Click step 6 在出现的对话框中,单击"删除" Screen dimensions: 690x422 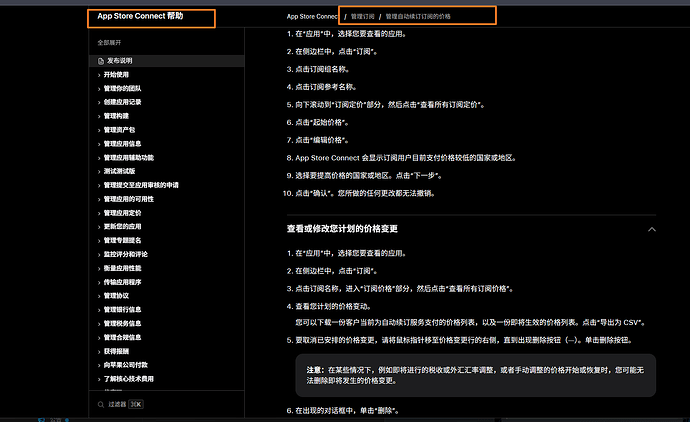[x=347, y=411]
